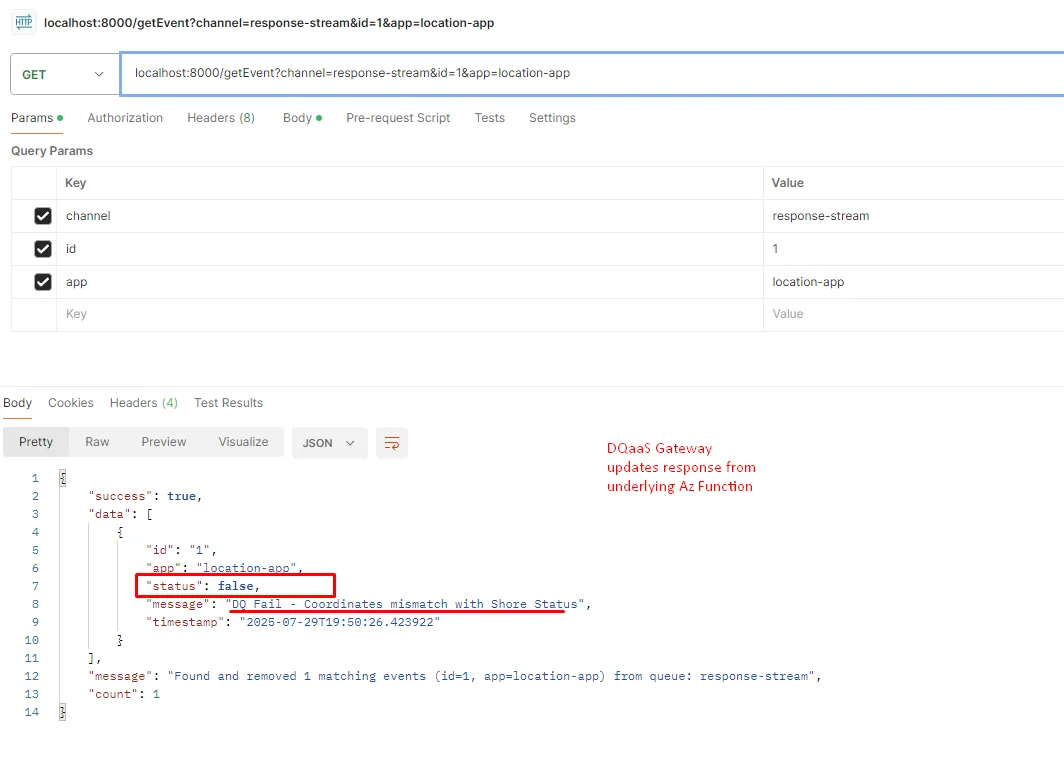
Task: Switch to the Authorization tab
Action: (125, 118)
